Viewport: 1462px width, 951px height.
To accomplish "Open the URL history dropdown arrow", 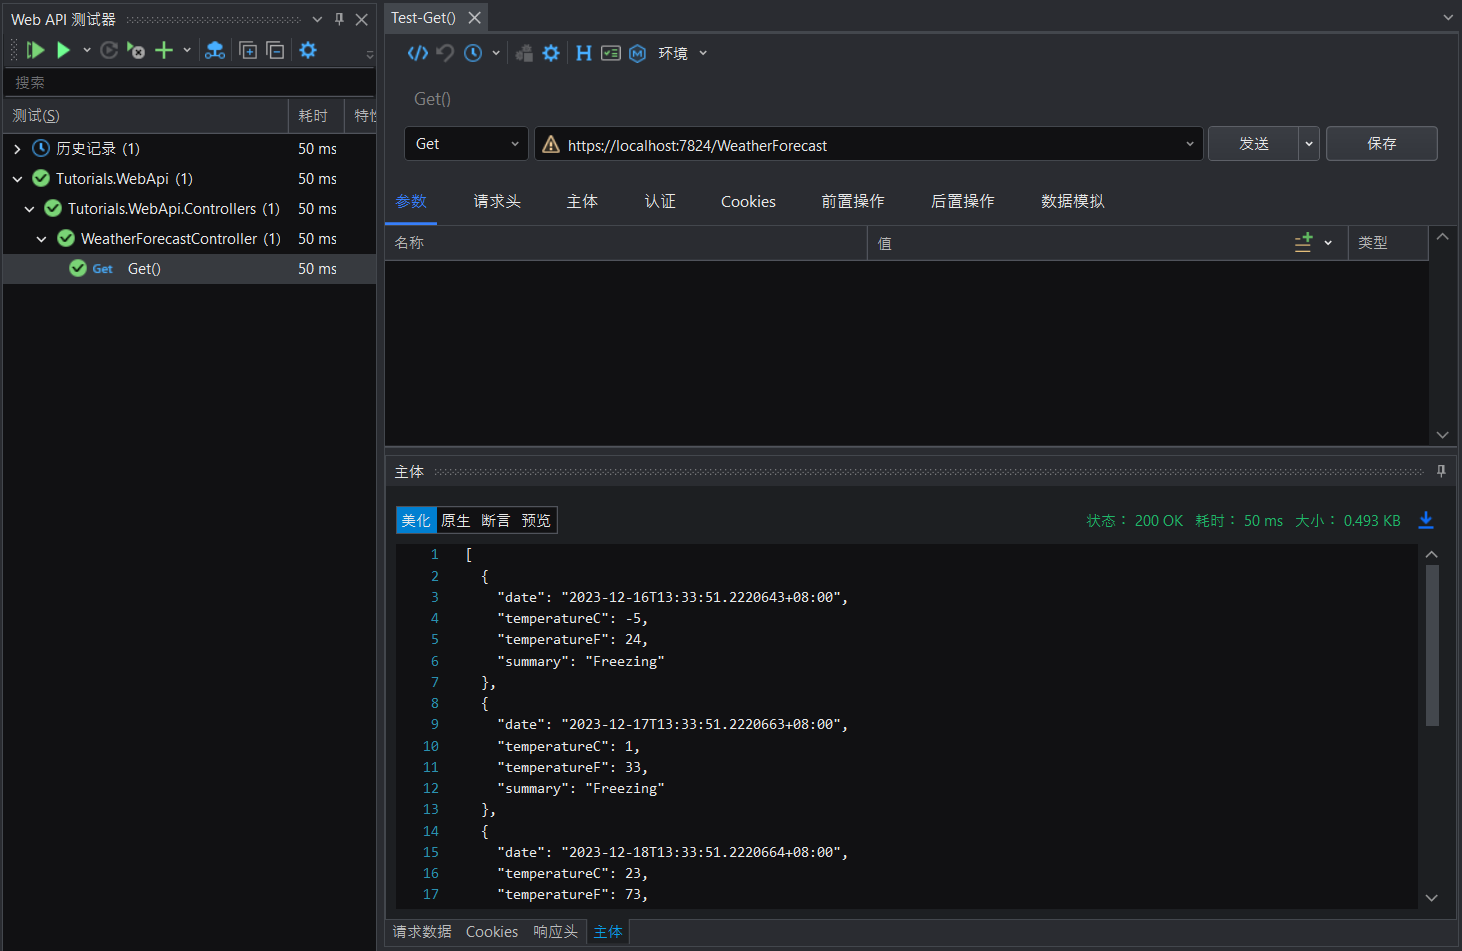I will 1190,144.
